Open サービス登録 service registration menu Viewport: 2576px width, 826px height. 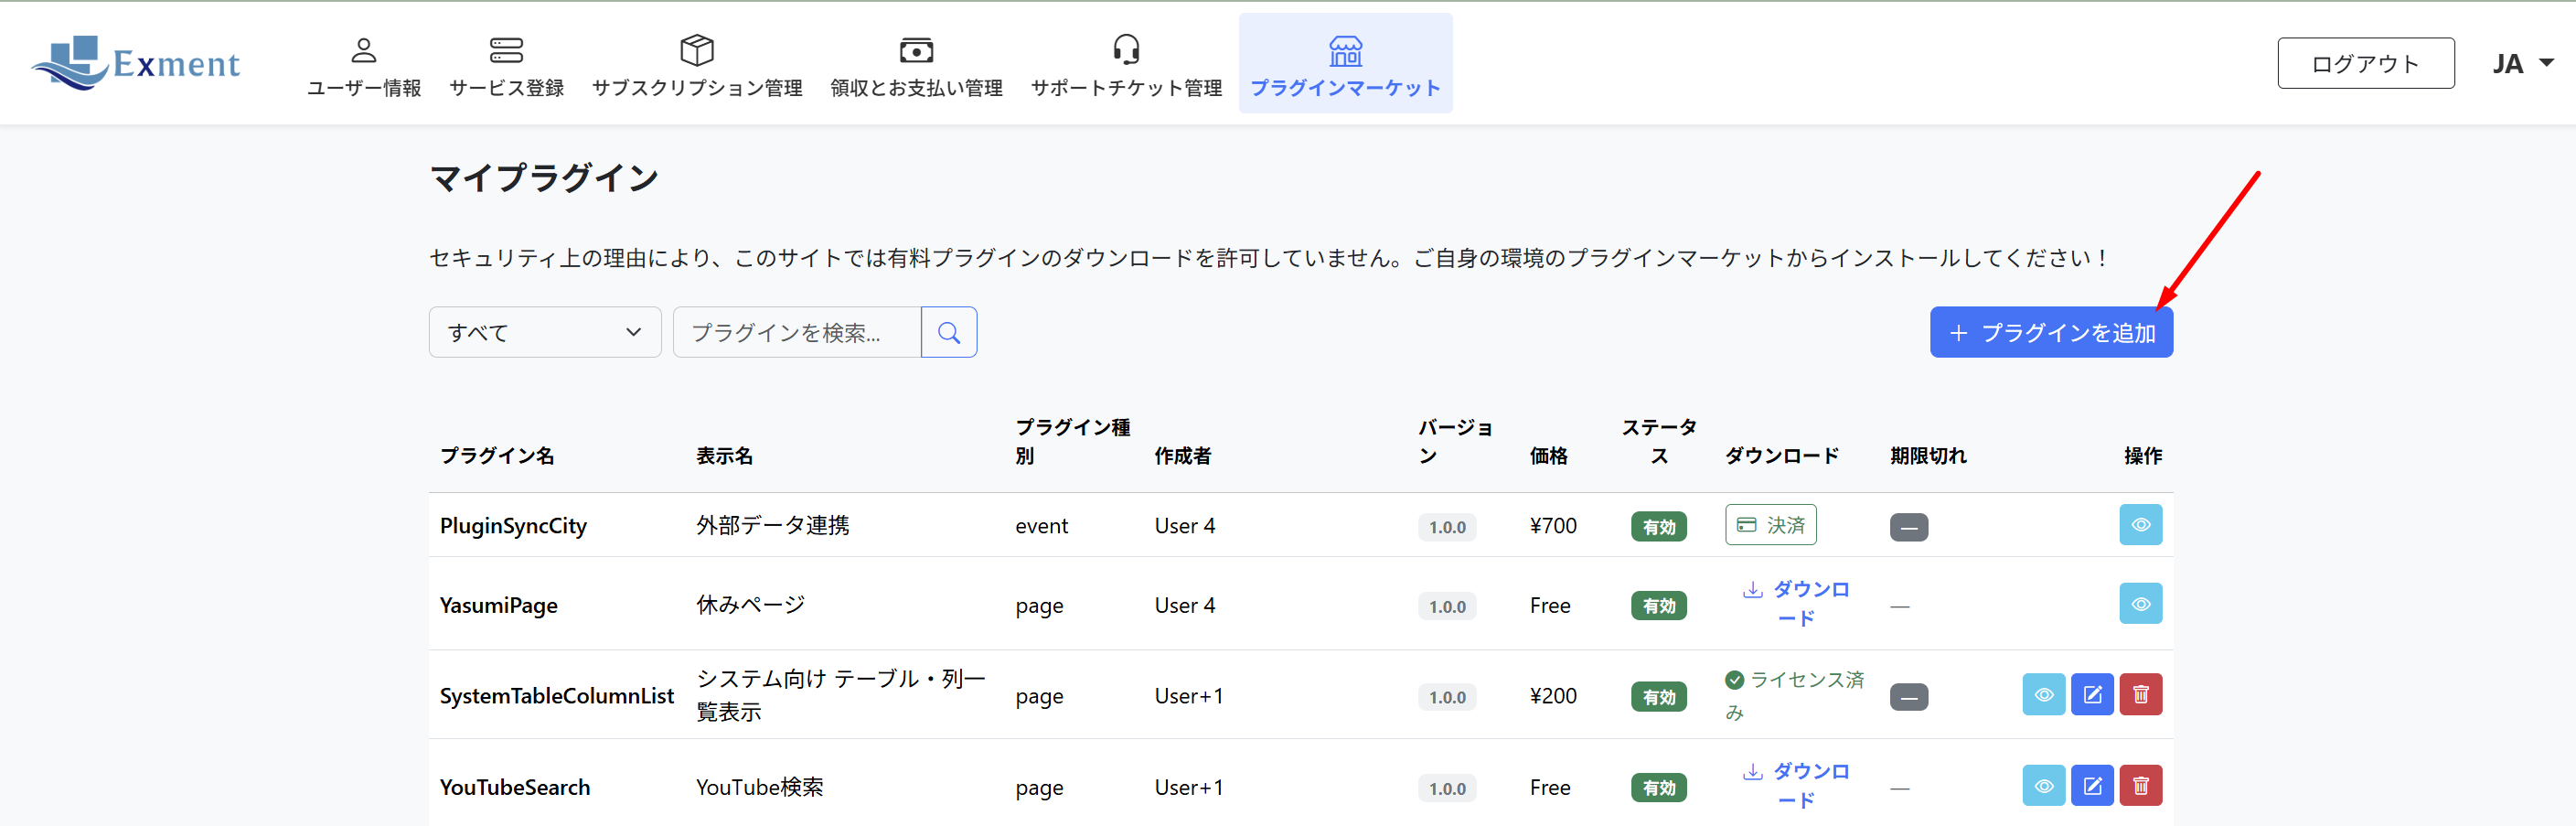pyautogui.click(x=507, y=66)
